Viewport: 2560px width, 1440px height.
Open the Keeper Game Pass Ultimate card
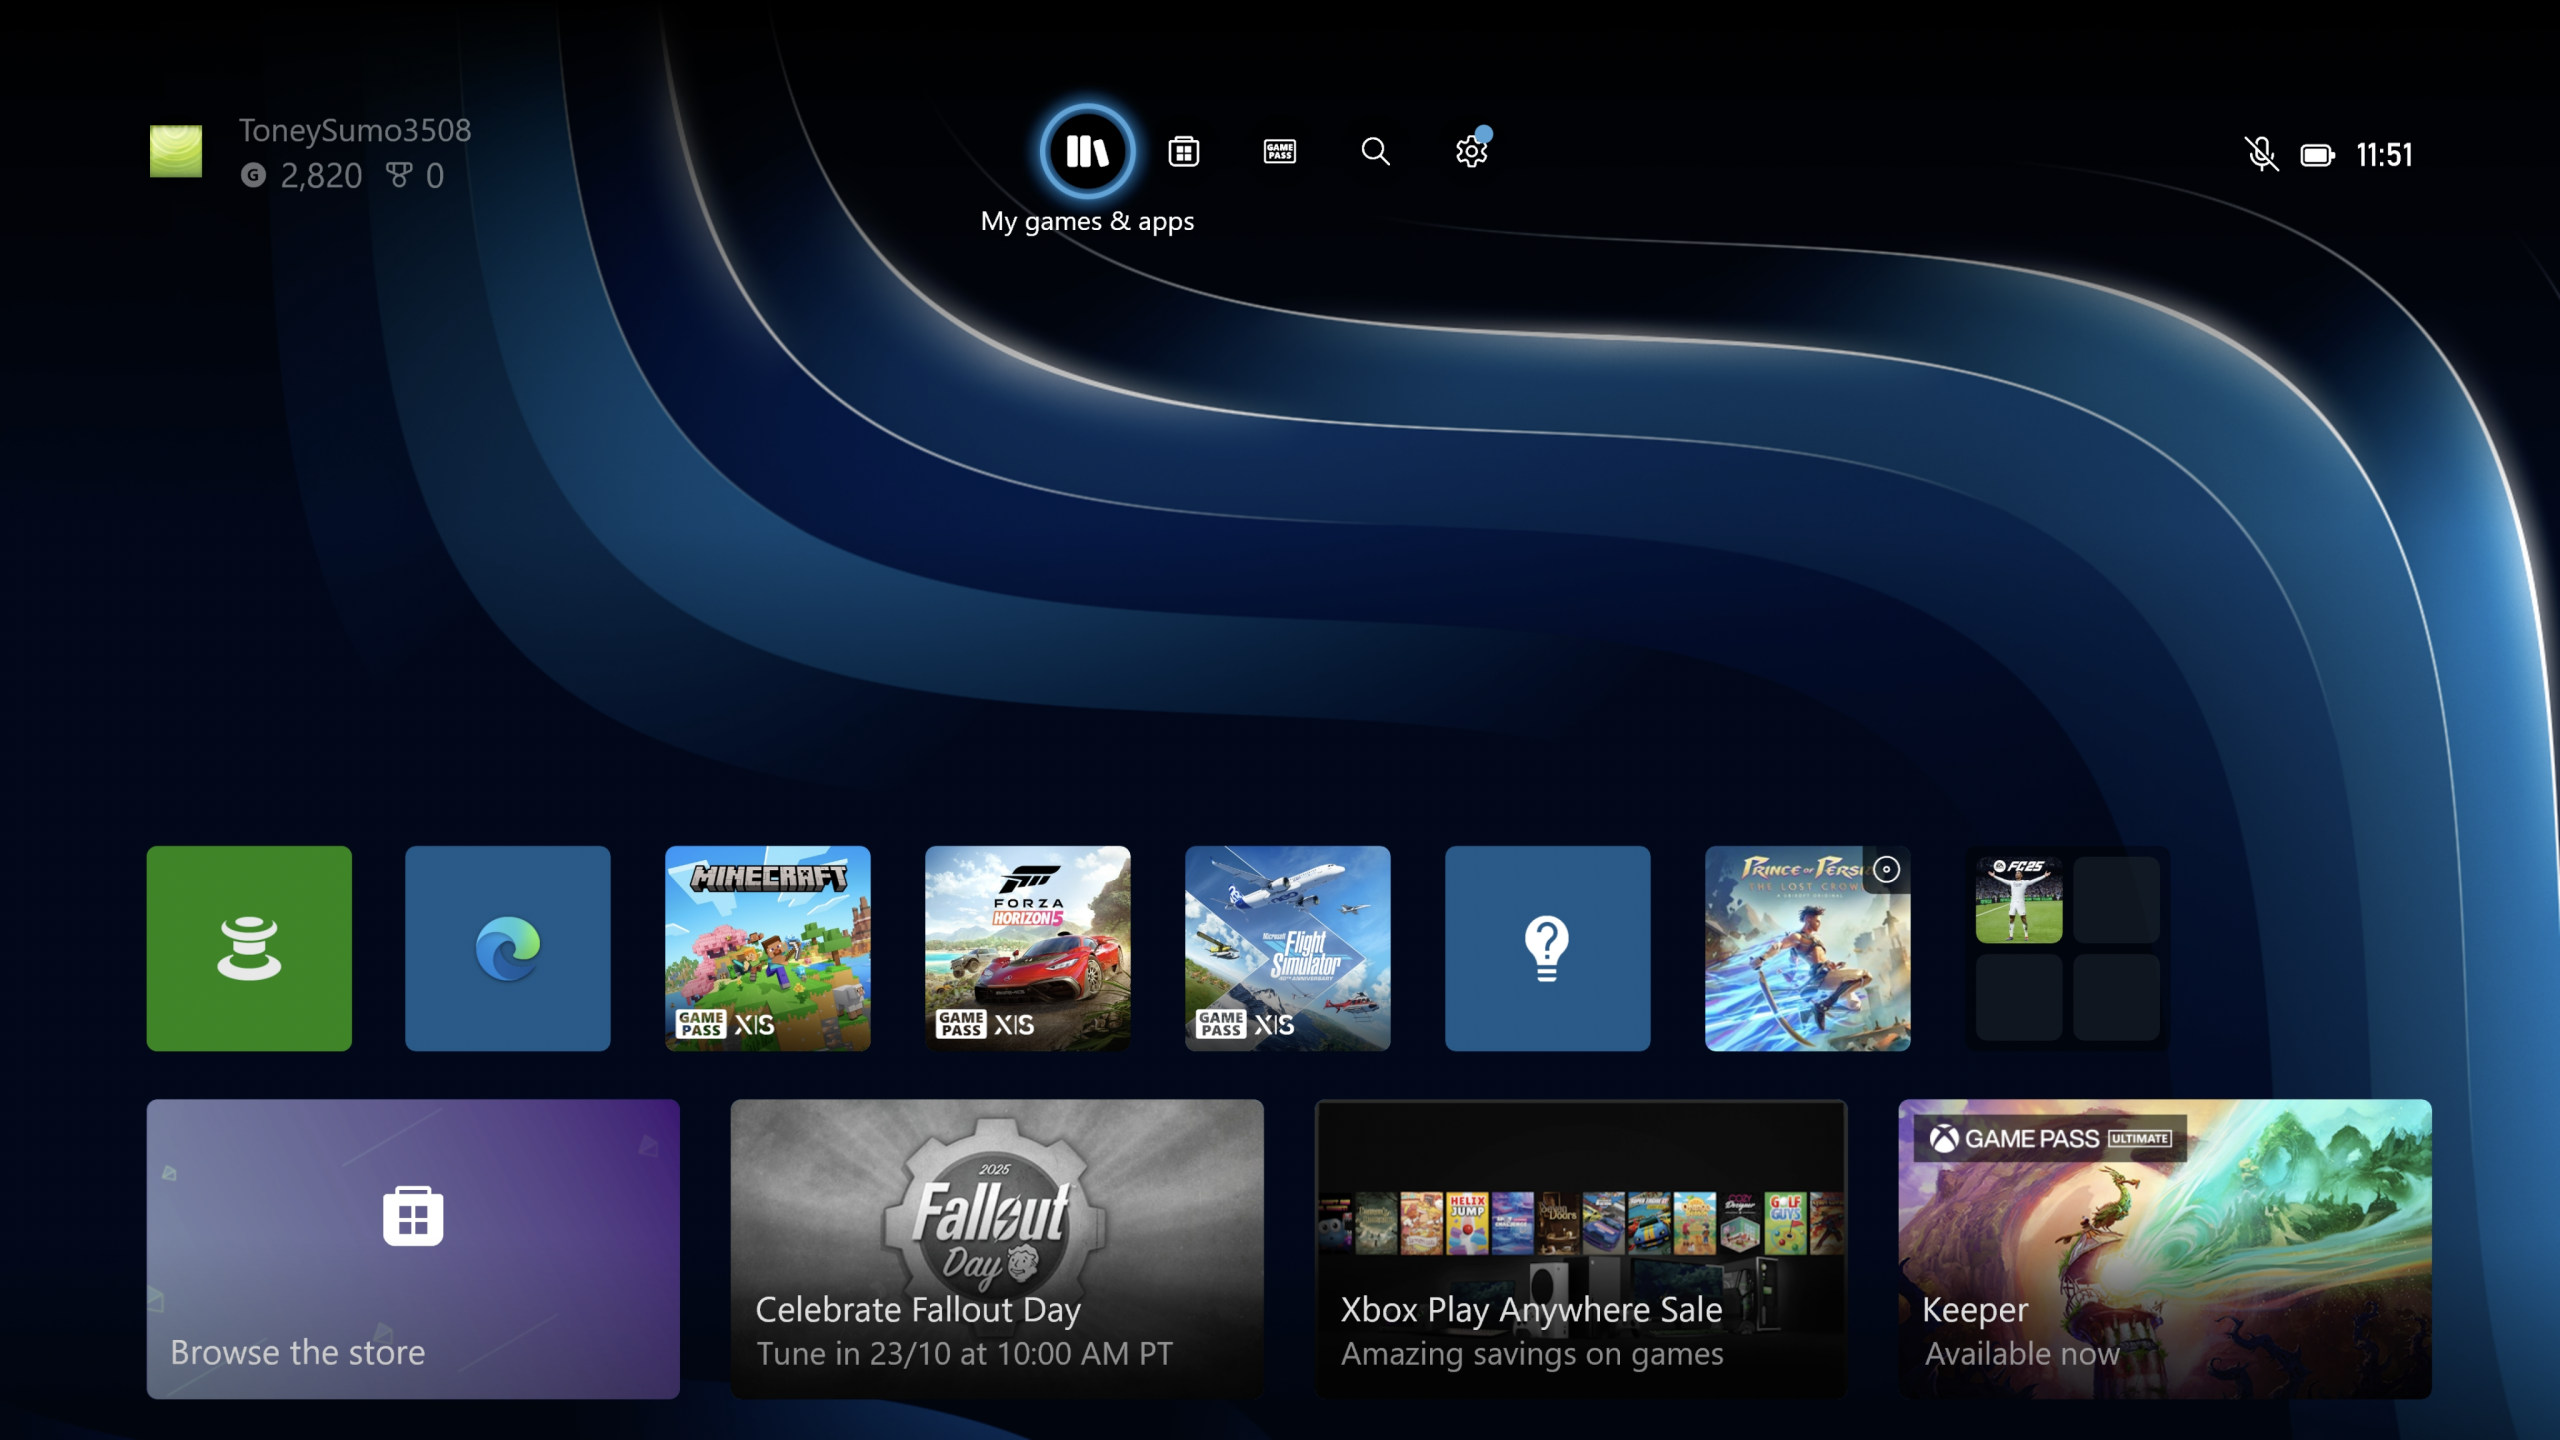(2165, 1249)
